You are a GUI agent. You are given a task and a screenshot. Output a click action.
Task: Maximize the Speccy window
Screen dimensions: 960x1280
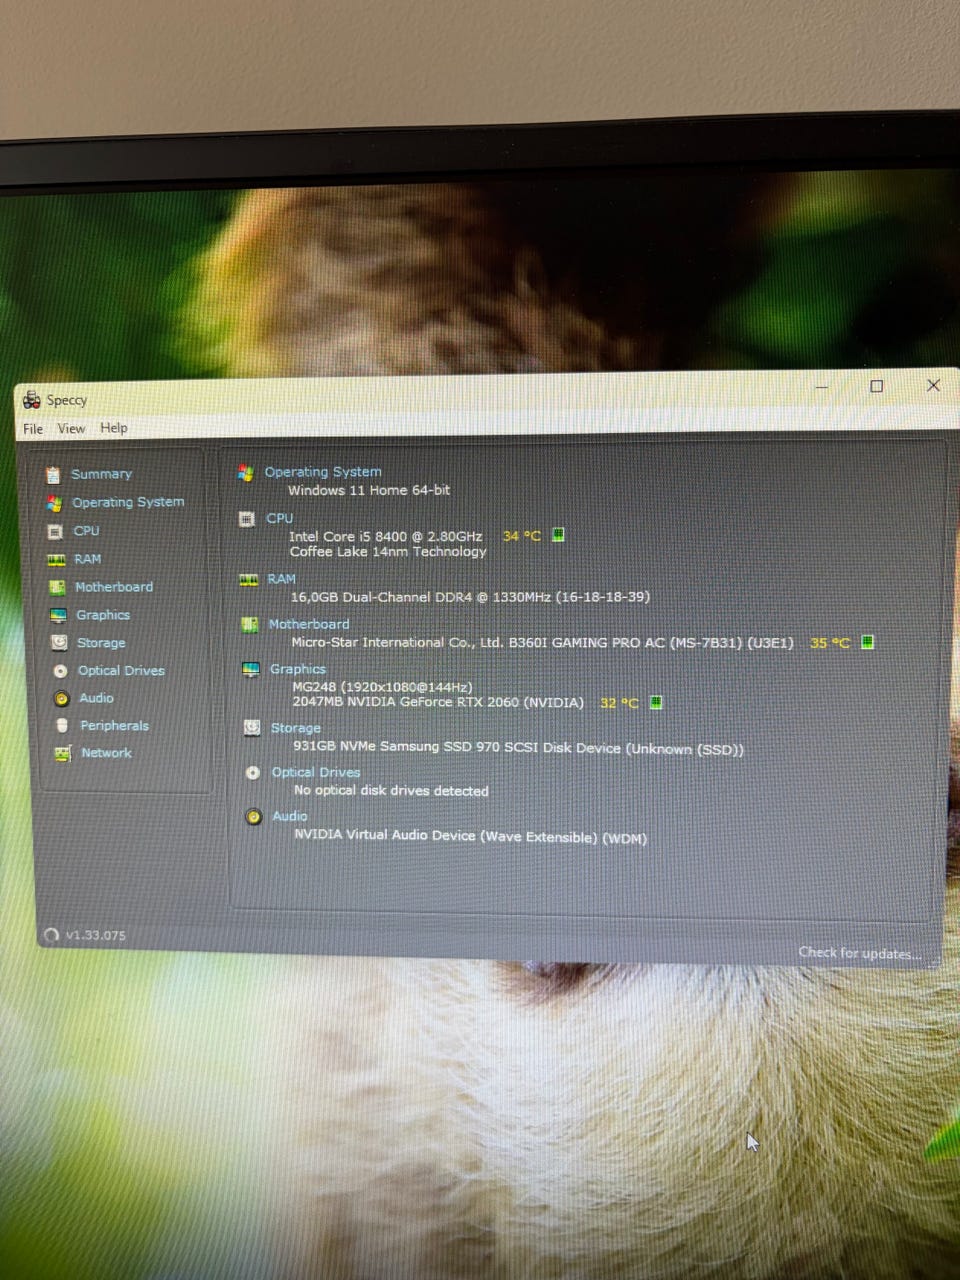pos(876,386)
